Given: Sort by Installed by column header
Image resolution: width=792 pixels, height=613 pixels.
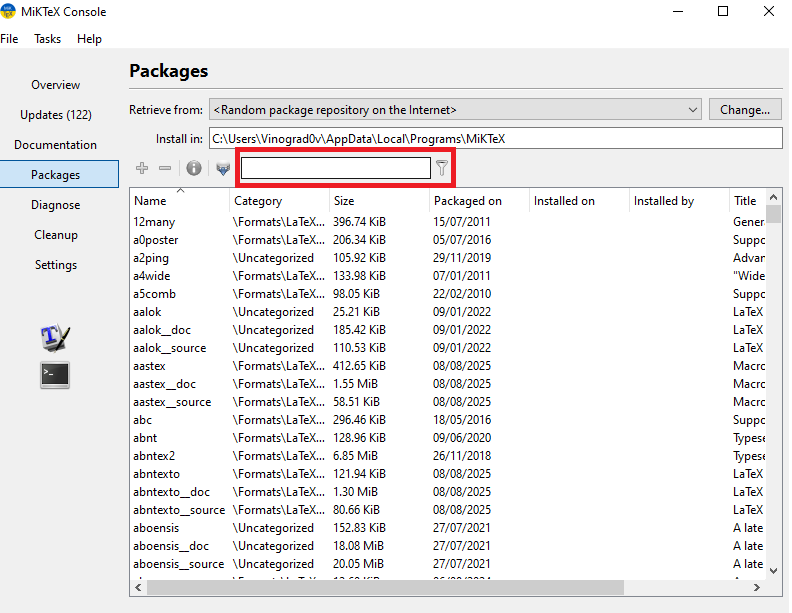Looking at the screenshot, I should [x=679, y=201].
